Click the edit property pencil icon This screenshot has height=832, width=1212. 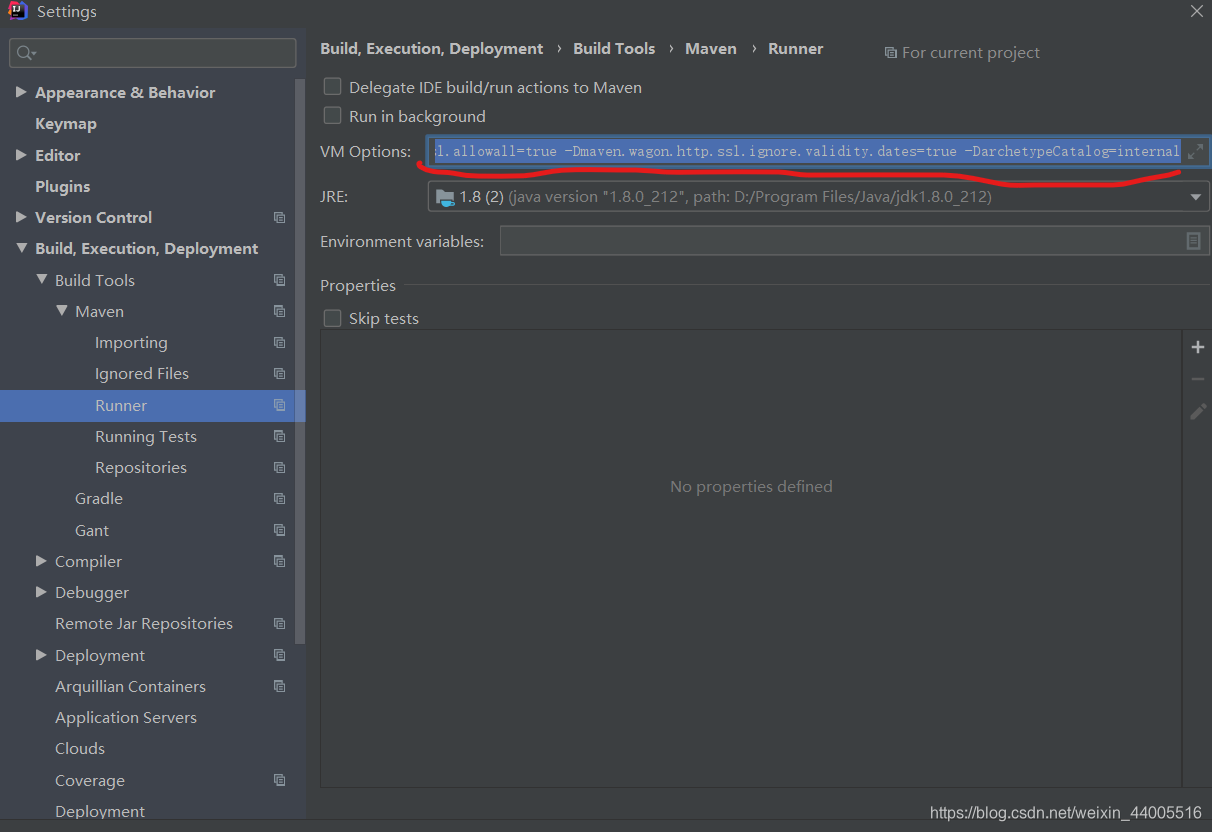tap(1198, 412)
